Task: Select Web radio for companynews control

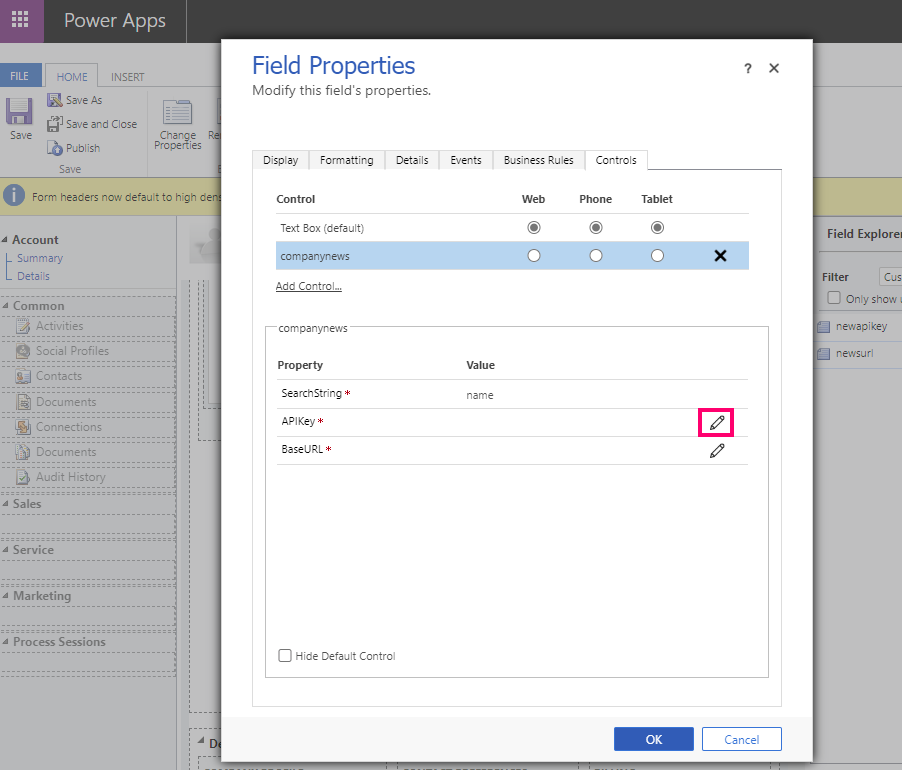Action: click(x=534, y=255)
